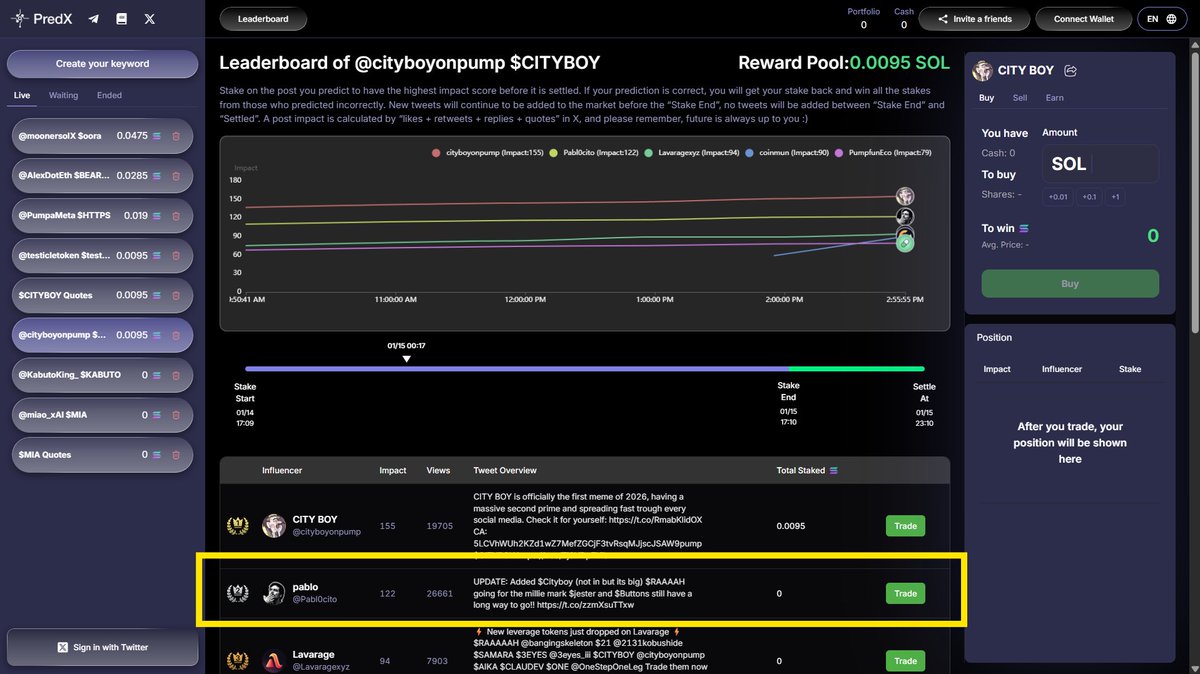1200x674 pixels.
Task: Select the Earn tab in trade panel
Action: pos(1054,98)
